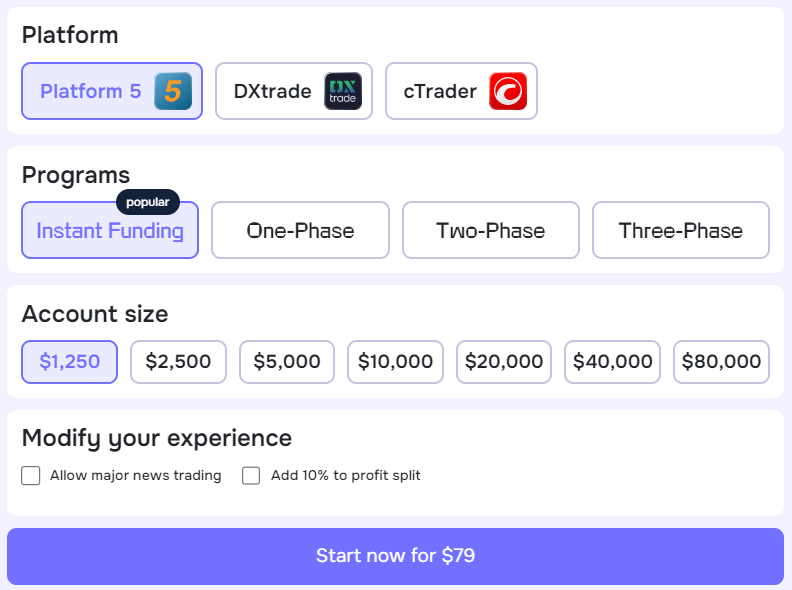Choose the One-Phase program

[300, 231]
